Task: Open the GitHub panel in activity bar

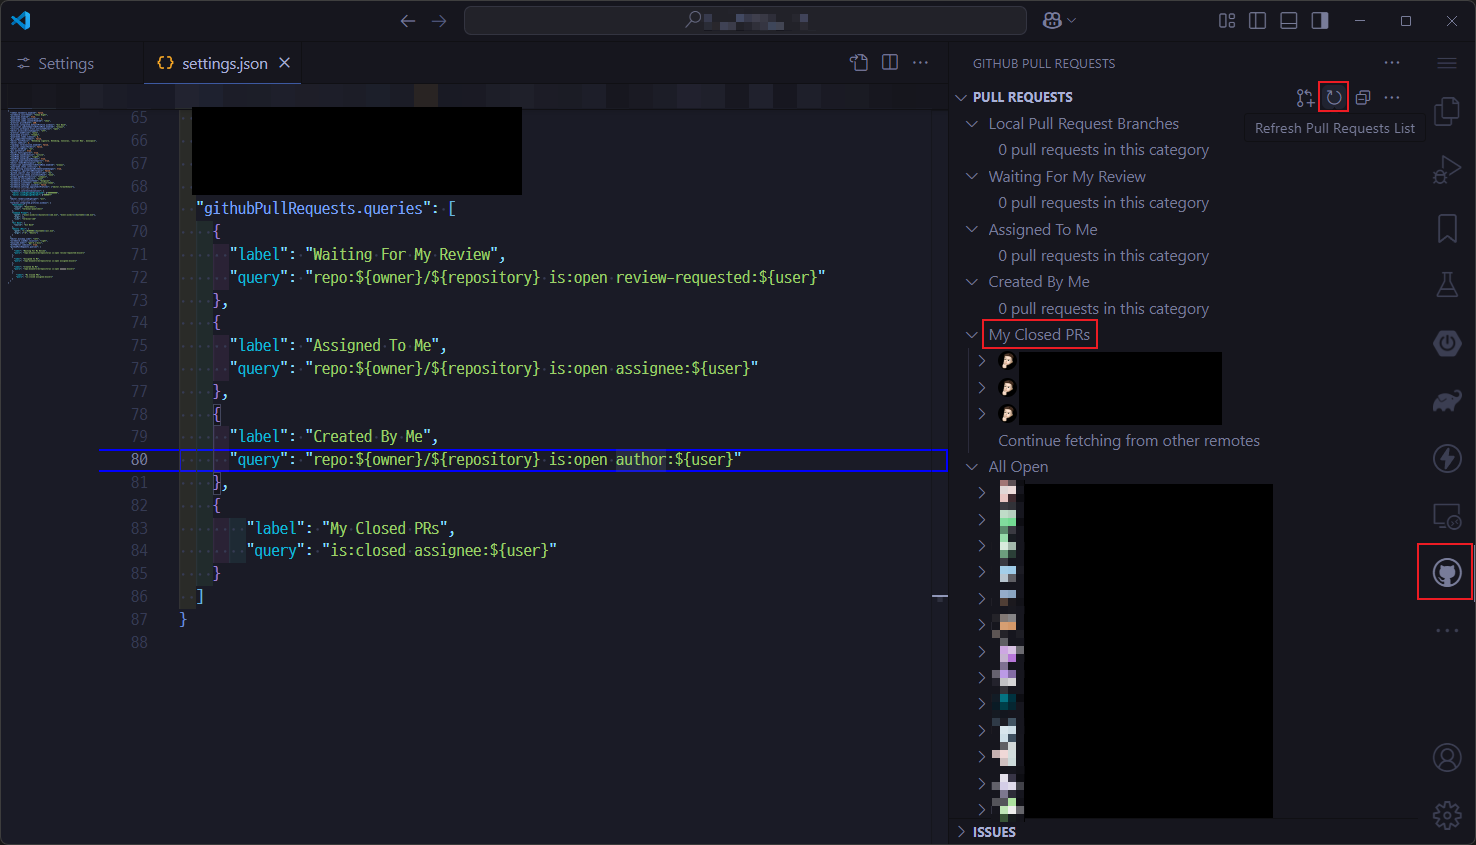Action: click(1446, 572)
